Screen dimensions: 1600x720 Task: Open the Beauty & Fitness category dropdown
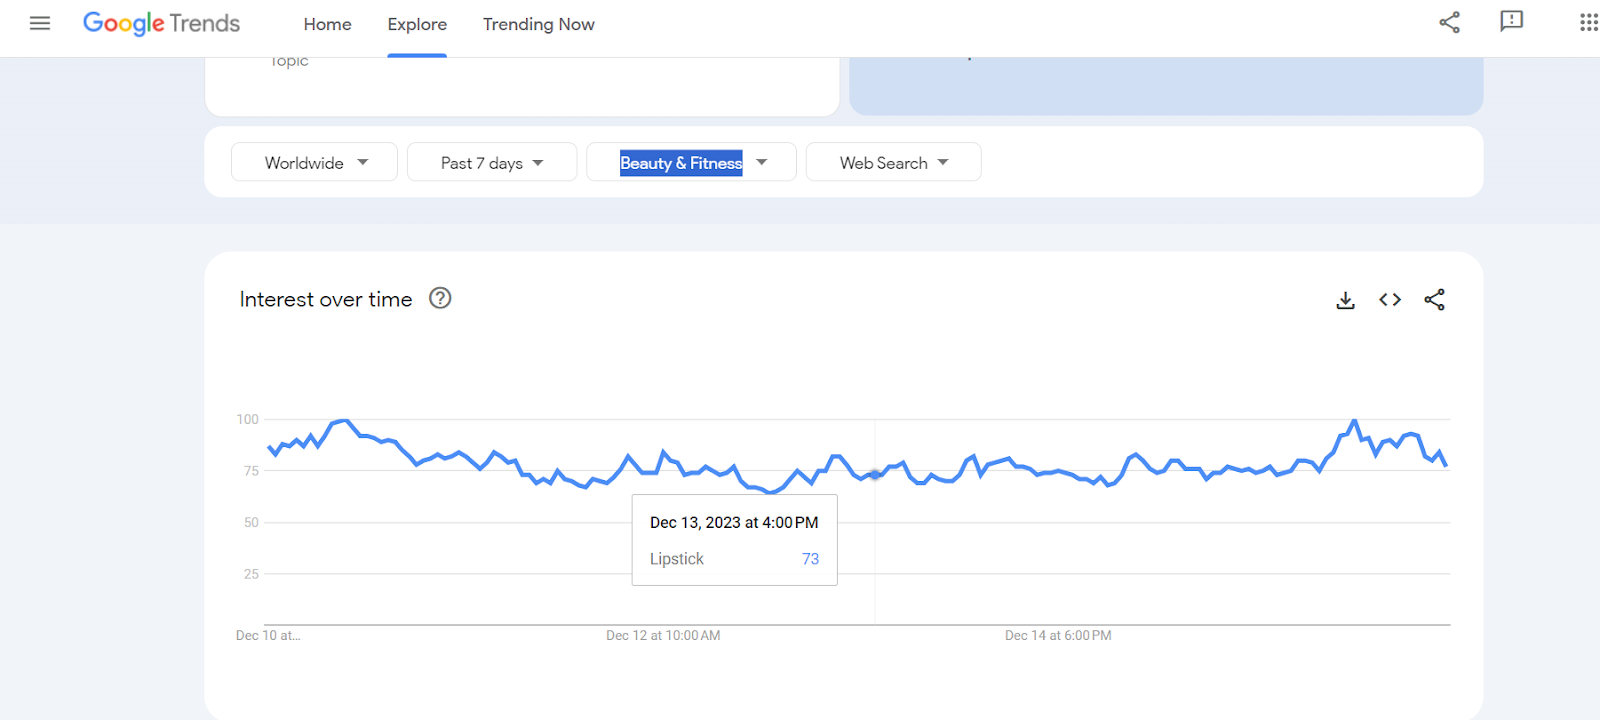coord(691,162)
